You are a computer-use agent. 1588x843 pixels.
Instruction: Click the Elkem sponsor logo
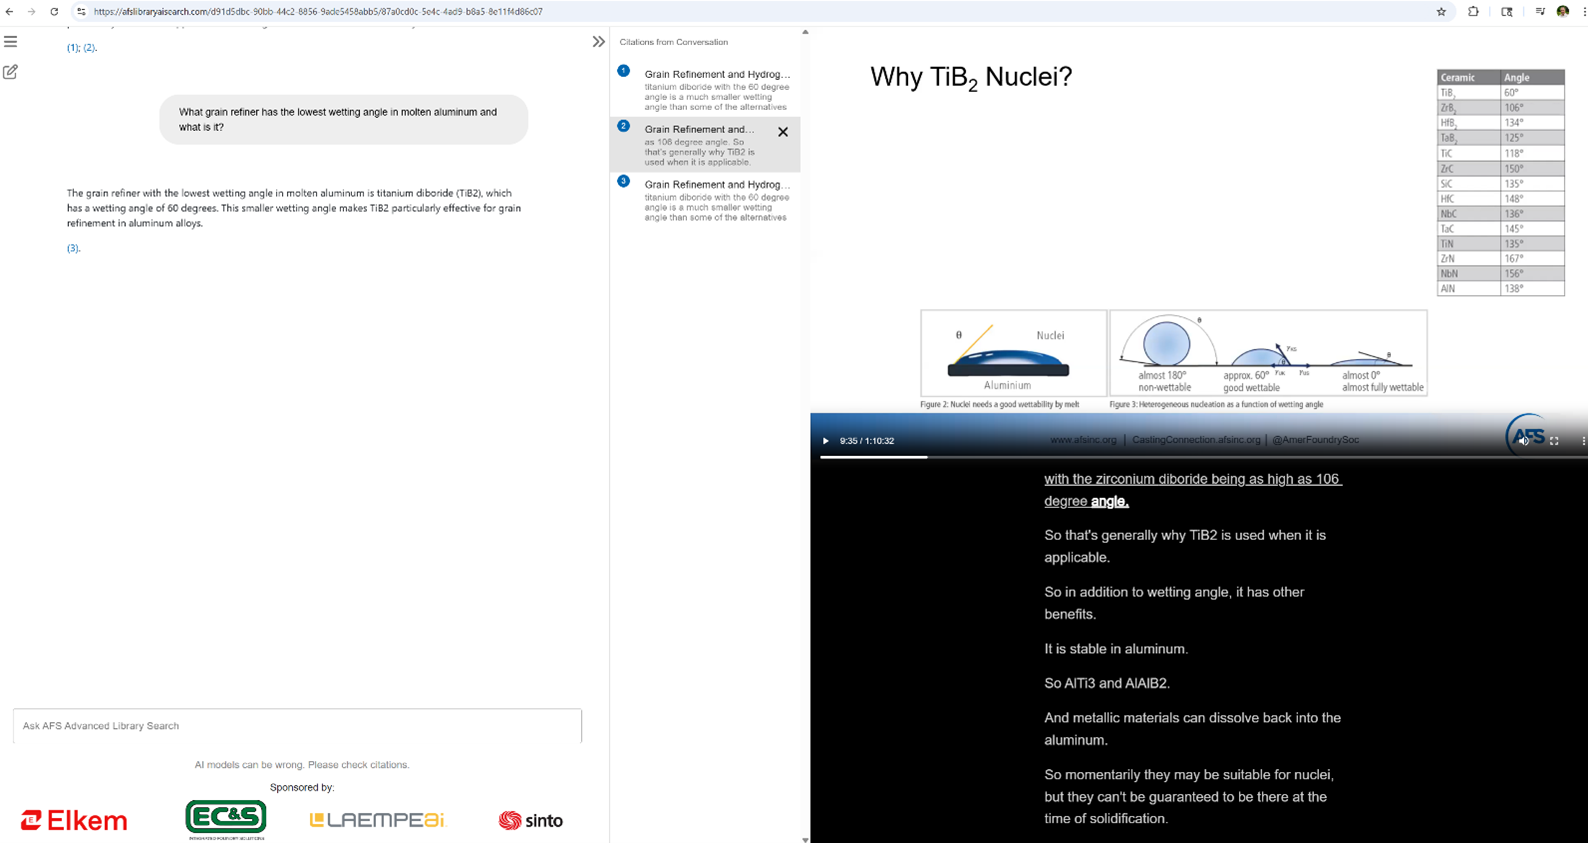coord(75,821)
